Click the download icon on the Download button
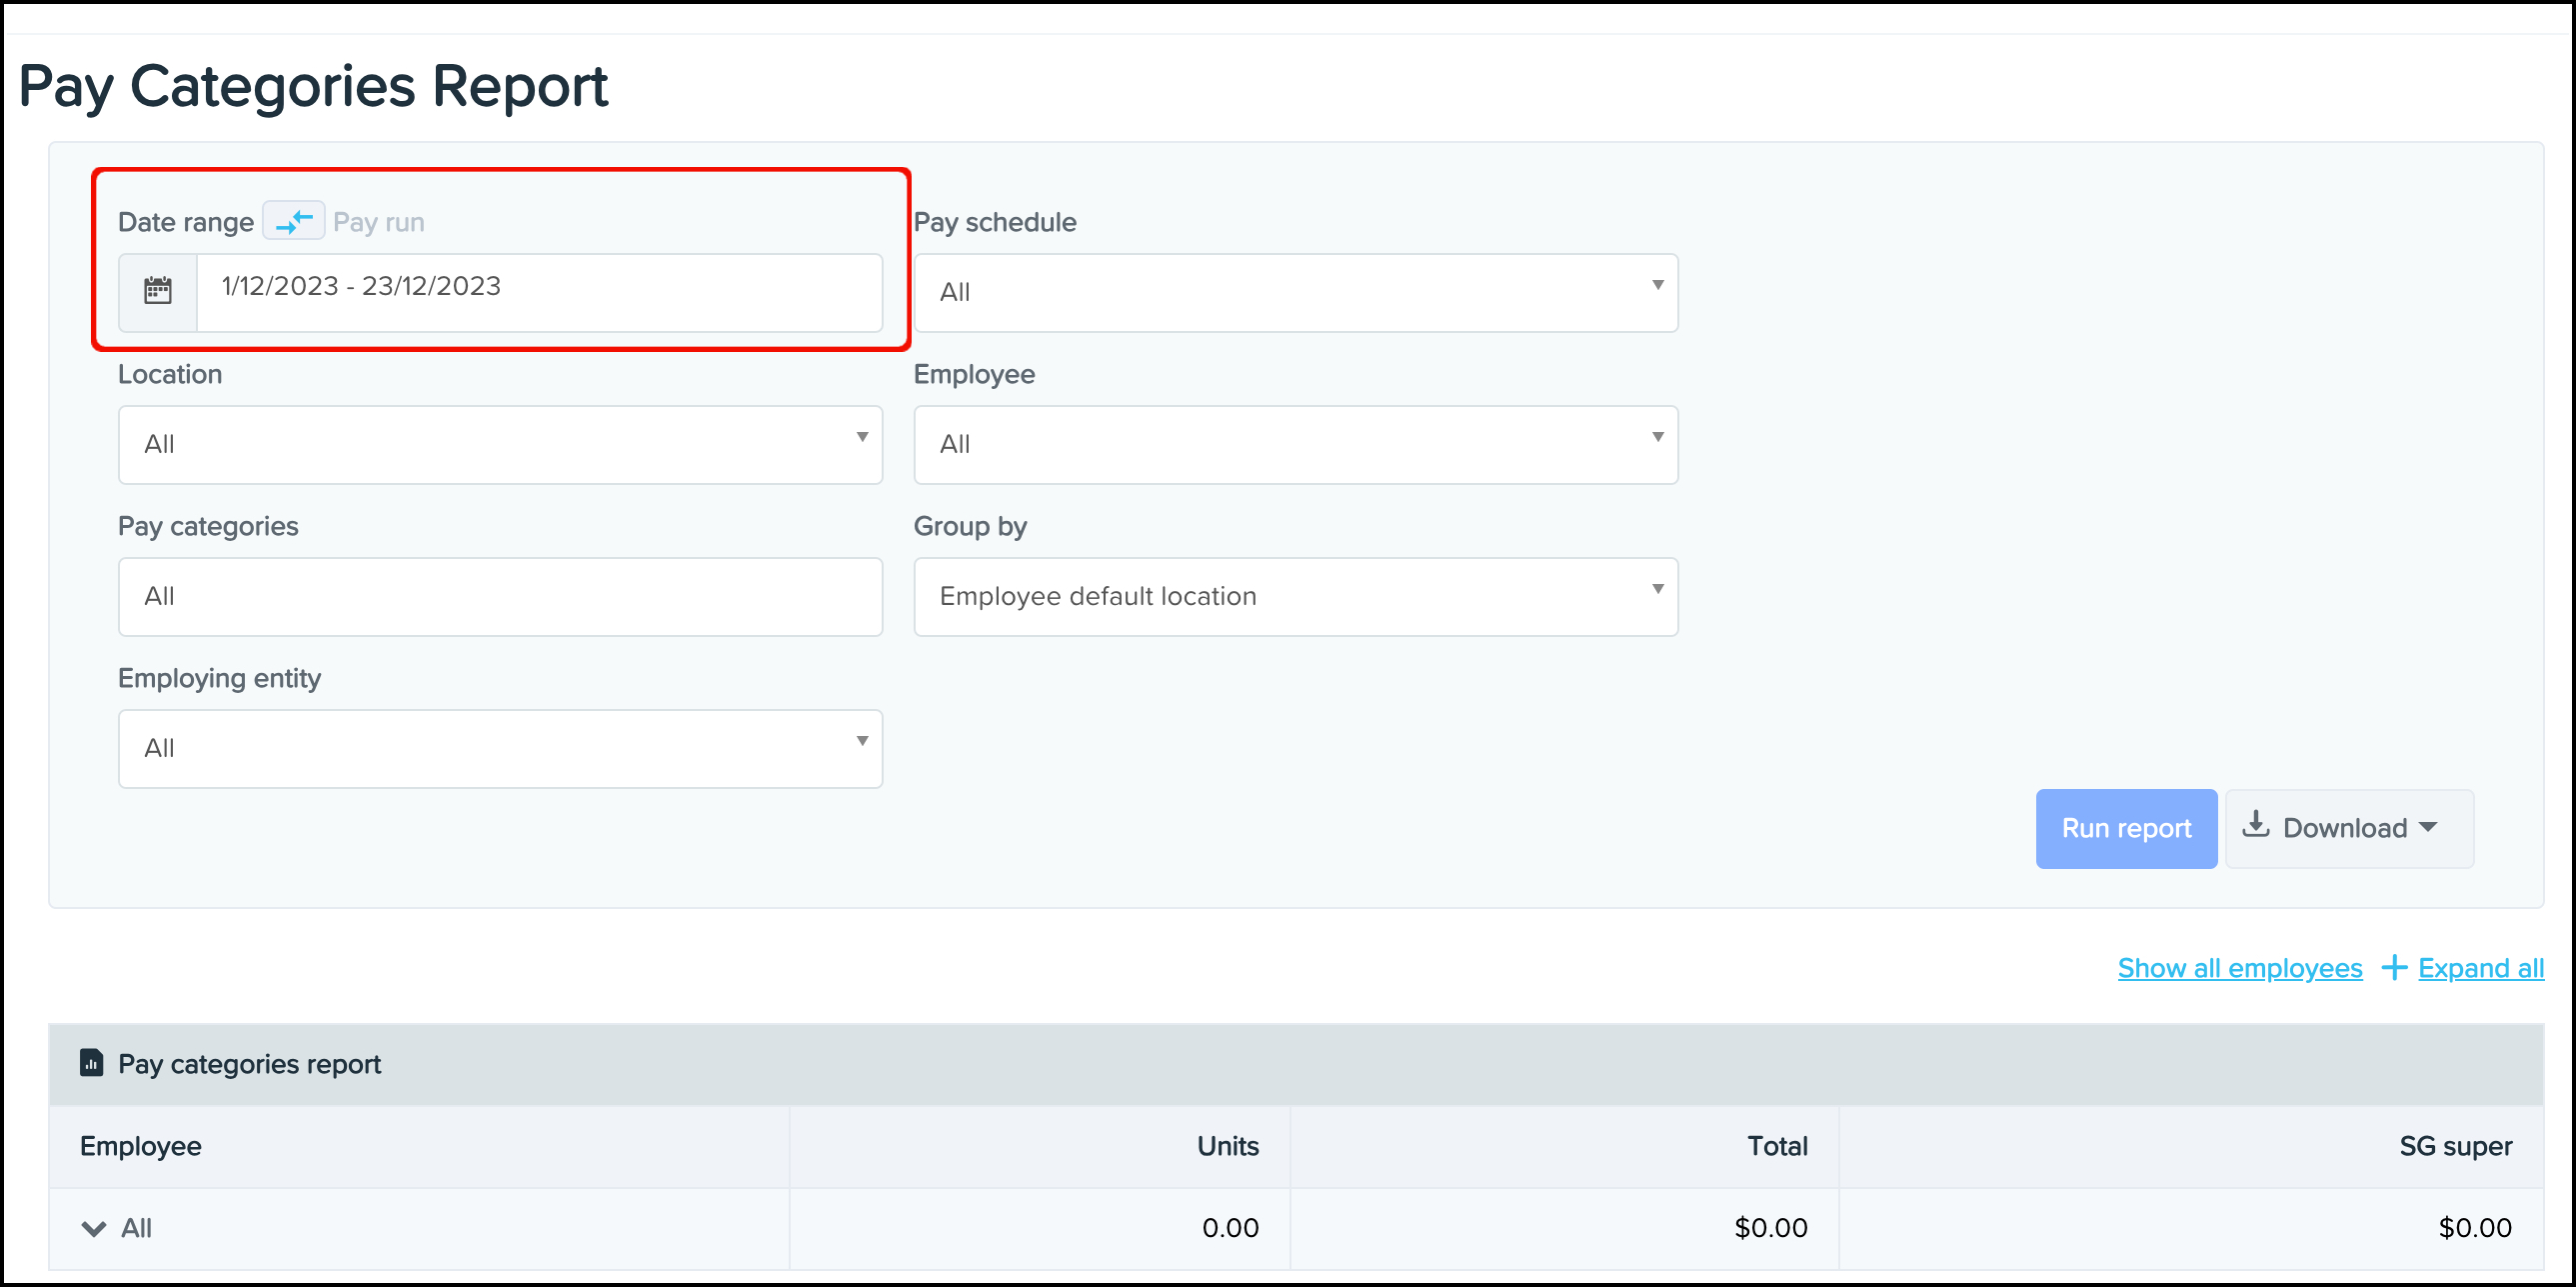Image resolution: width=2576 pixels, height=1287 pixels. click(x=2258, y=827)
